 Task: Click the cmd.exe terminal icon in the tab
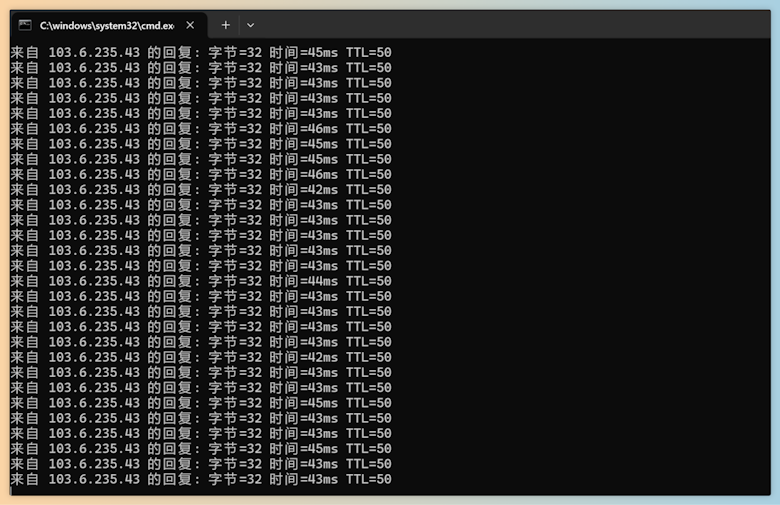point(25,25)
